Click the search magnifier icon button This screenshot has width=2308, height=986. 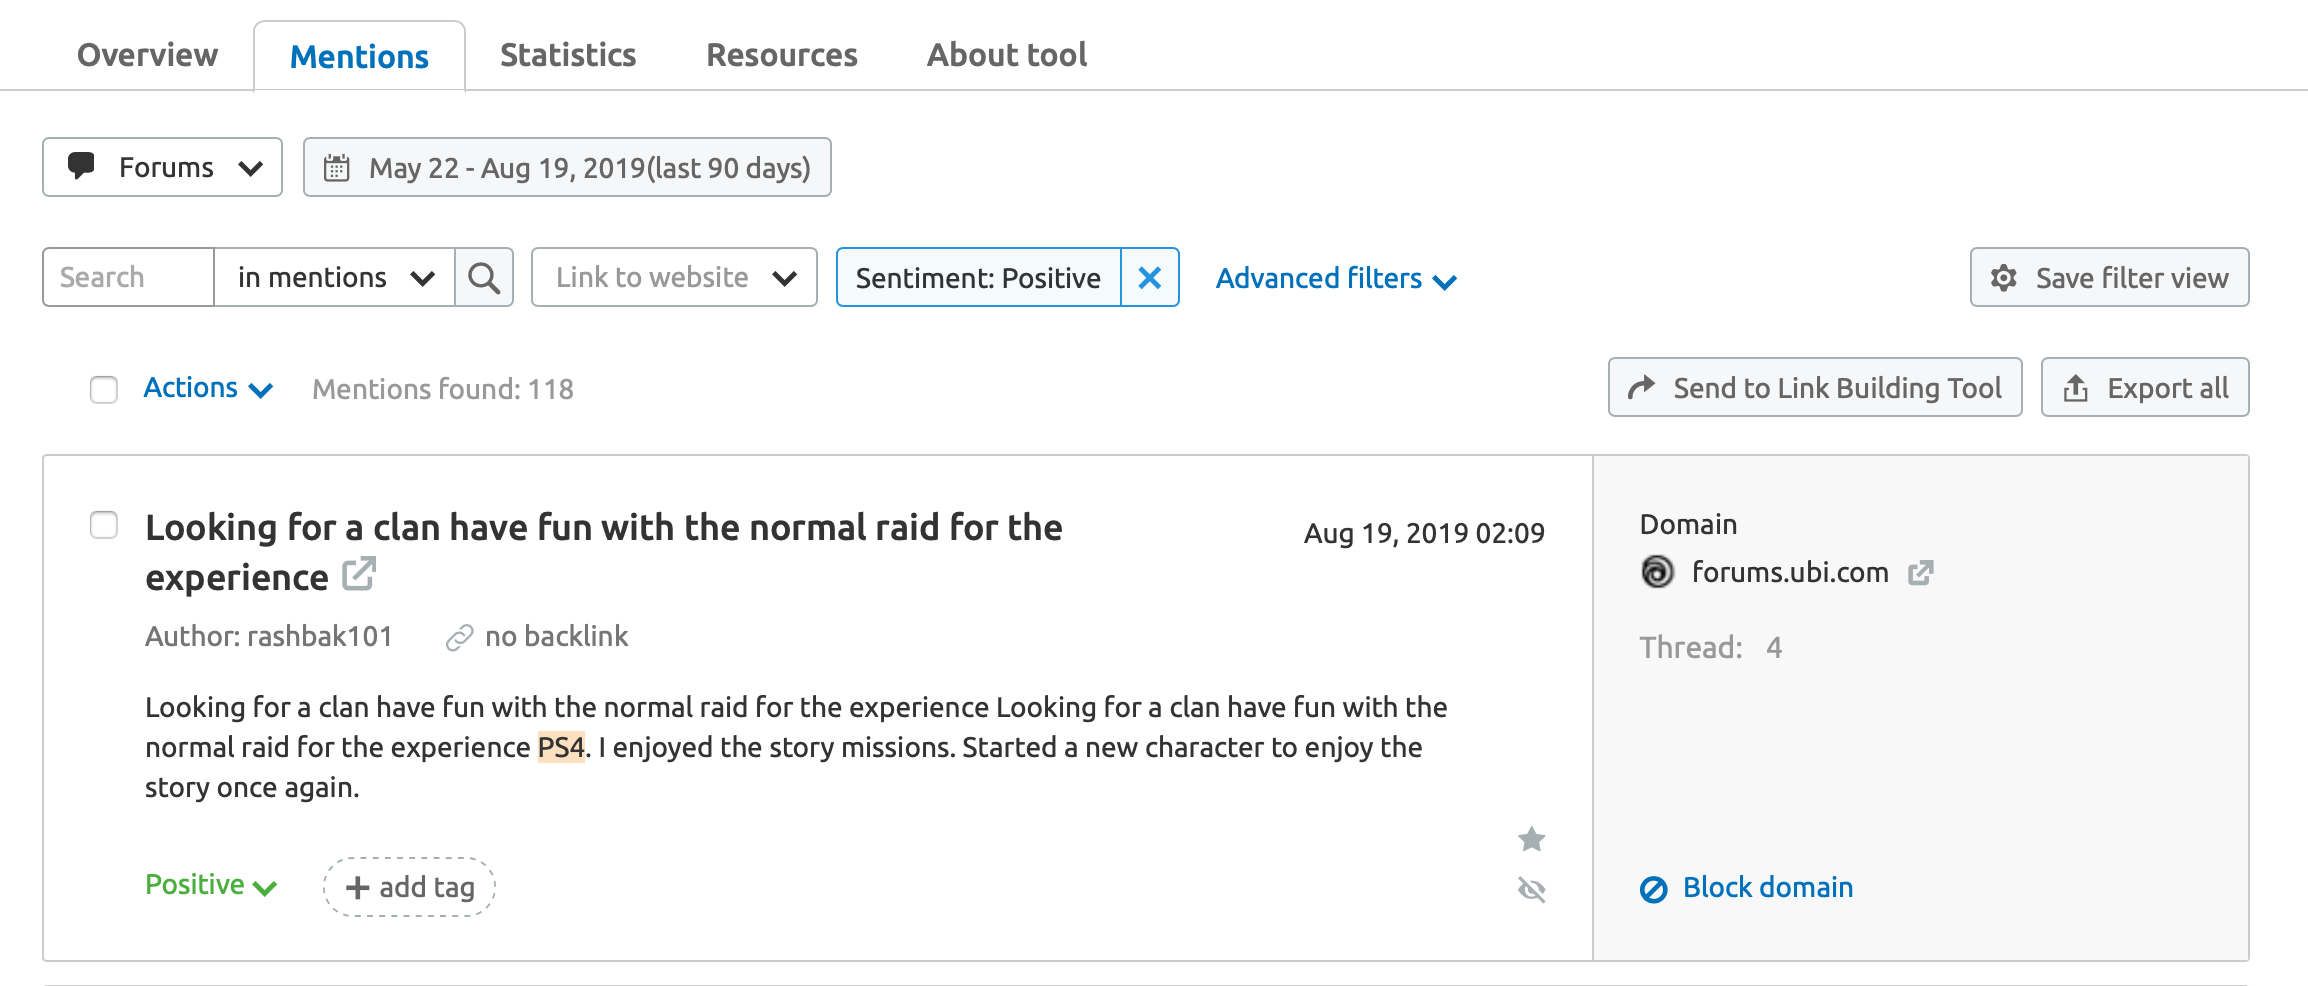[x=484, y=277]
